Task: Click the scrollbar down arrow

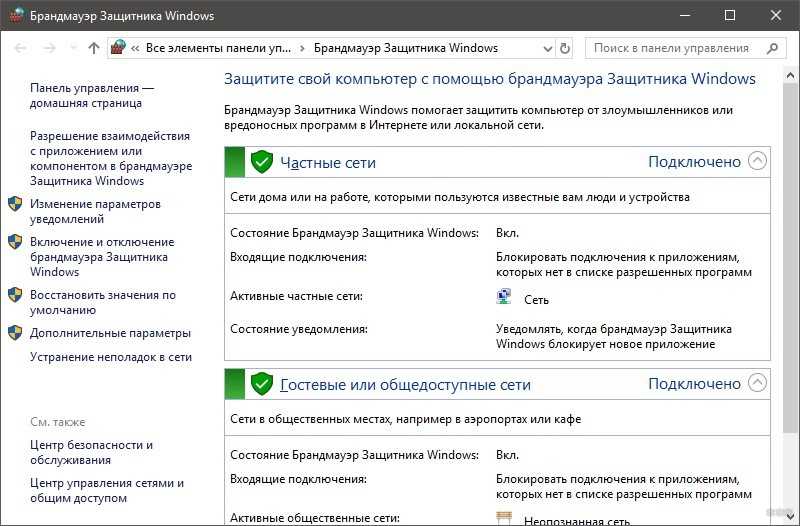Action: (790, 517)
